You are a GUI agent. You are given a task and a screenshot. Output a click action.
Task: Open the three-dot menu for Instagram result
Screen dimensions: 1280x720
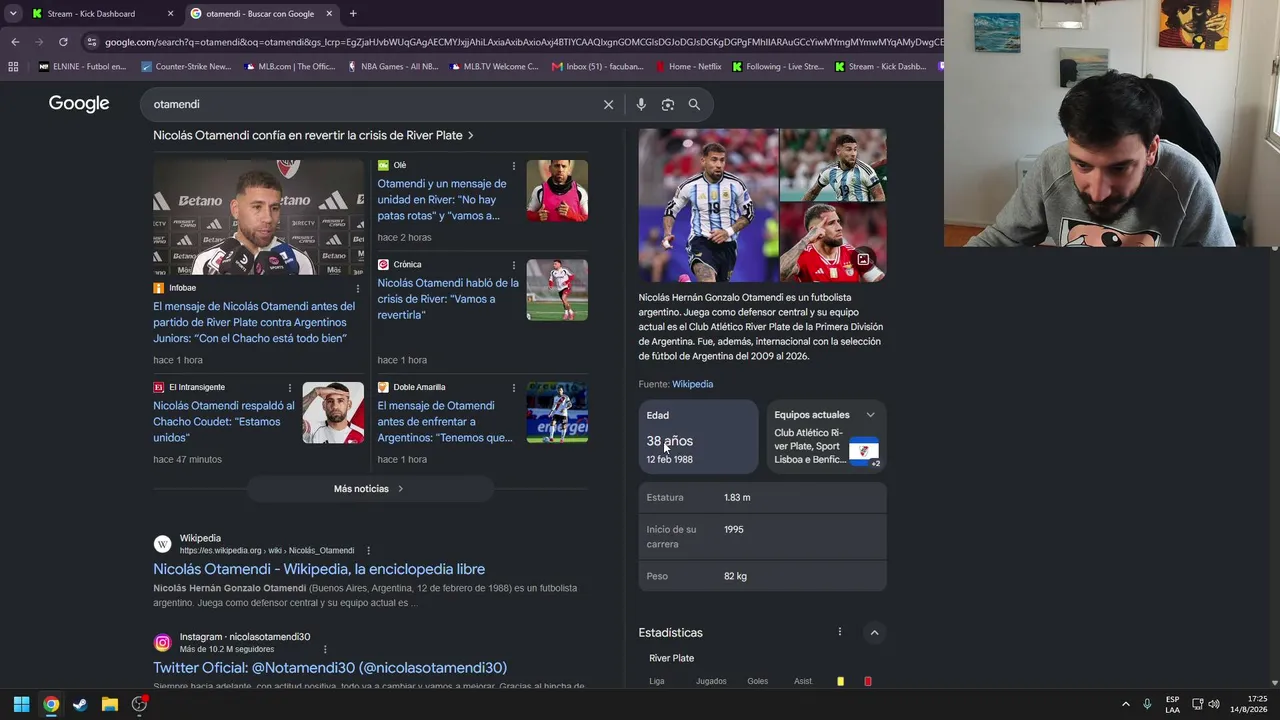click(325, 649)
